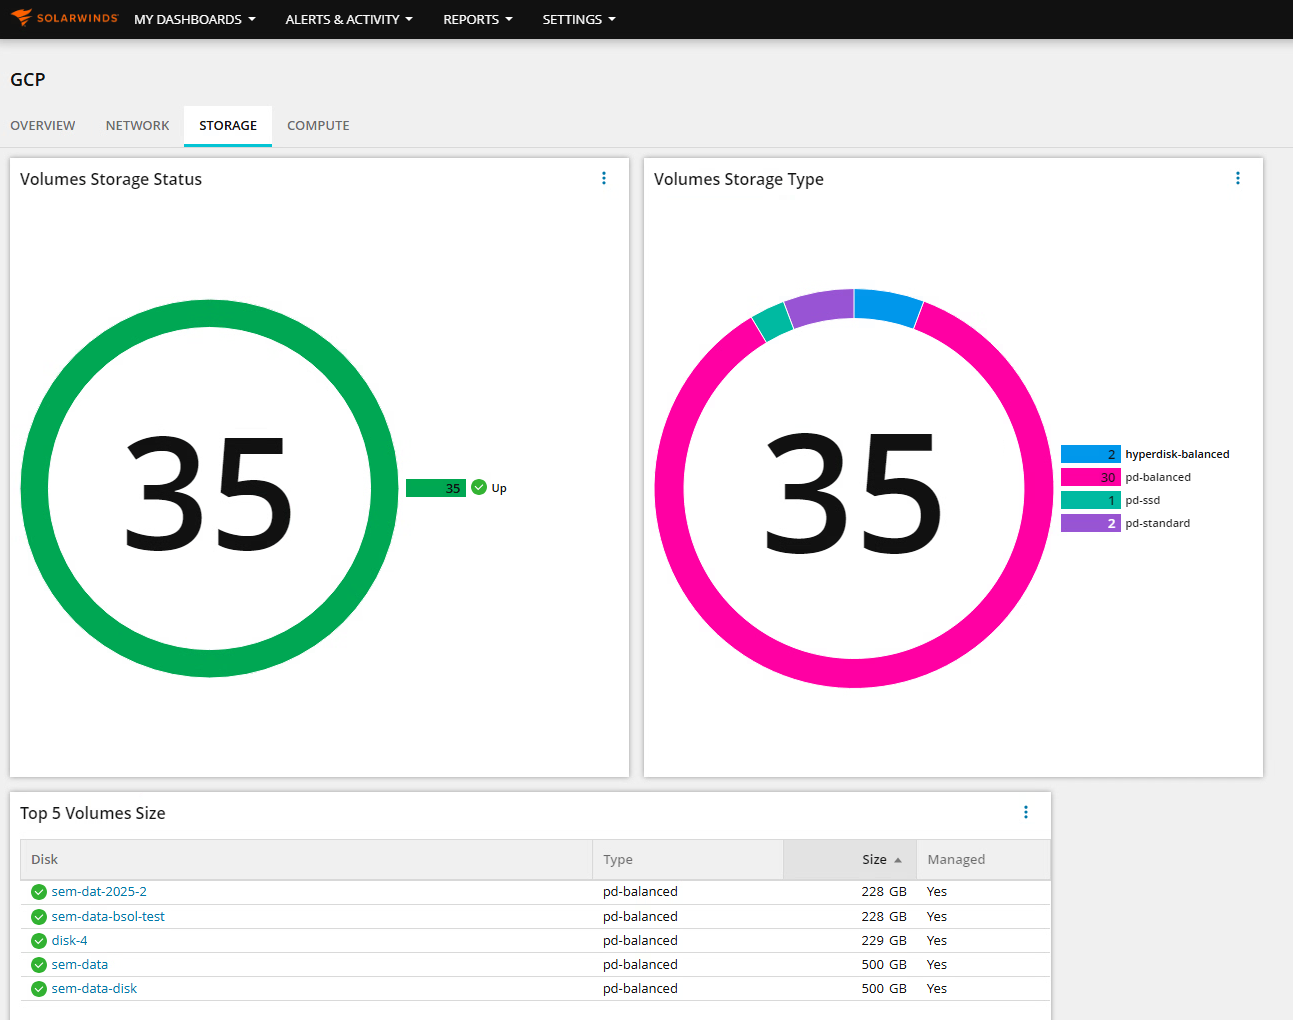Click the SolarWinds logo icon
This screenshot has height=1020, width=1293.
point(21,18)
